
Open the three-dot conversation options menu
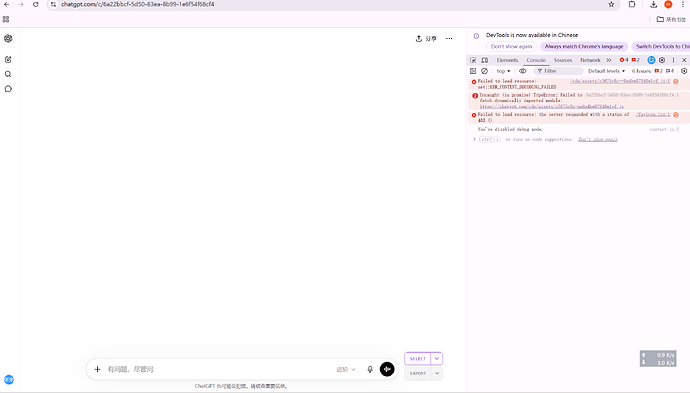449,39
